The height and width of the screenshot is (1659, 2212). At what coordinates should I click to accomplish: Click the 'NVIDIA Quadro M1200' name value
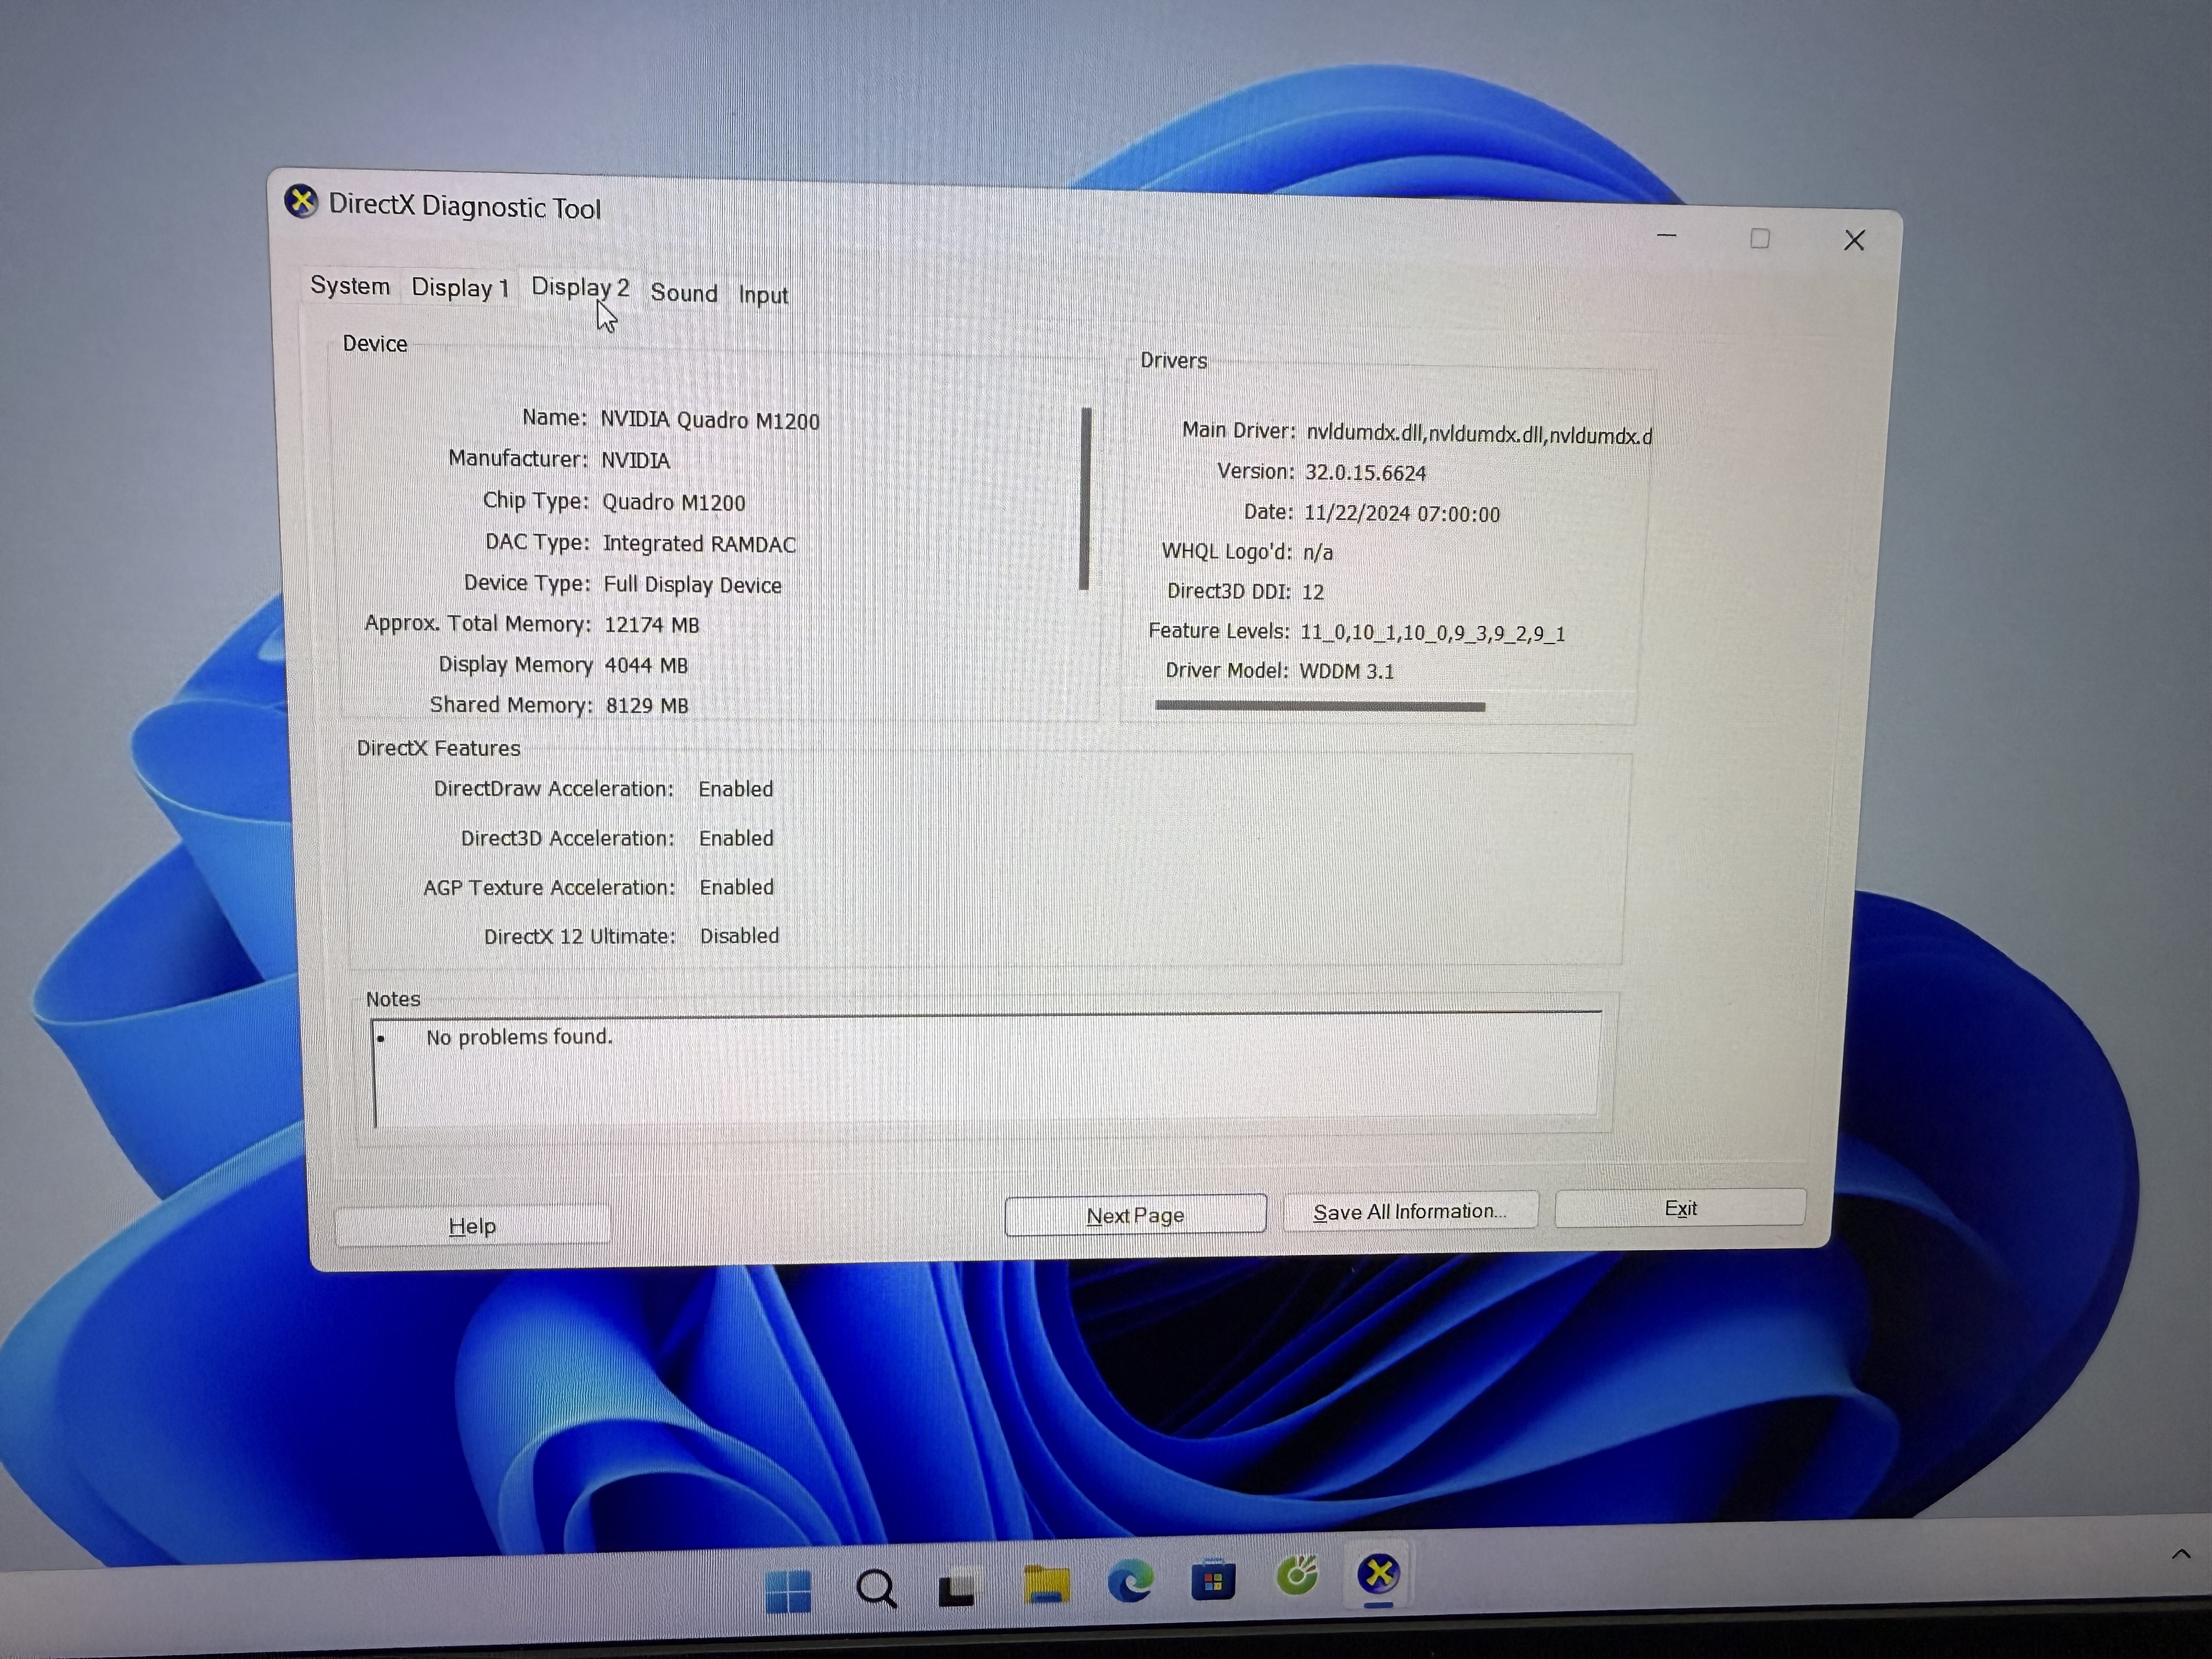[x=709, y=421]
